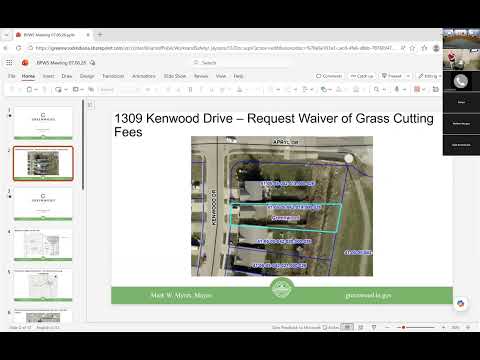This screenshot has height=360, width=480.
Task: Open the Design ribbon tab
Action: pyautogui.click(x=87, y=76)
